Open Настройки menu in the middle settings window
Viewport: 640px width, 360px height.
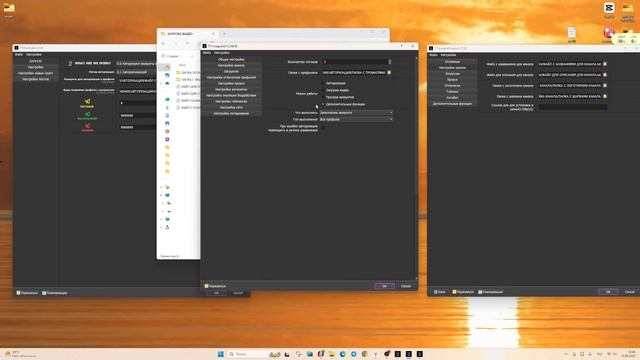pyautogui.click(x=222, y=53)
